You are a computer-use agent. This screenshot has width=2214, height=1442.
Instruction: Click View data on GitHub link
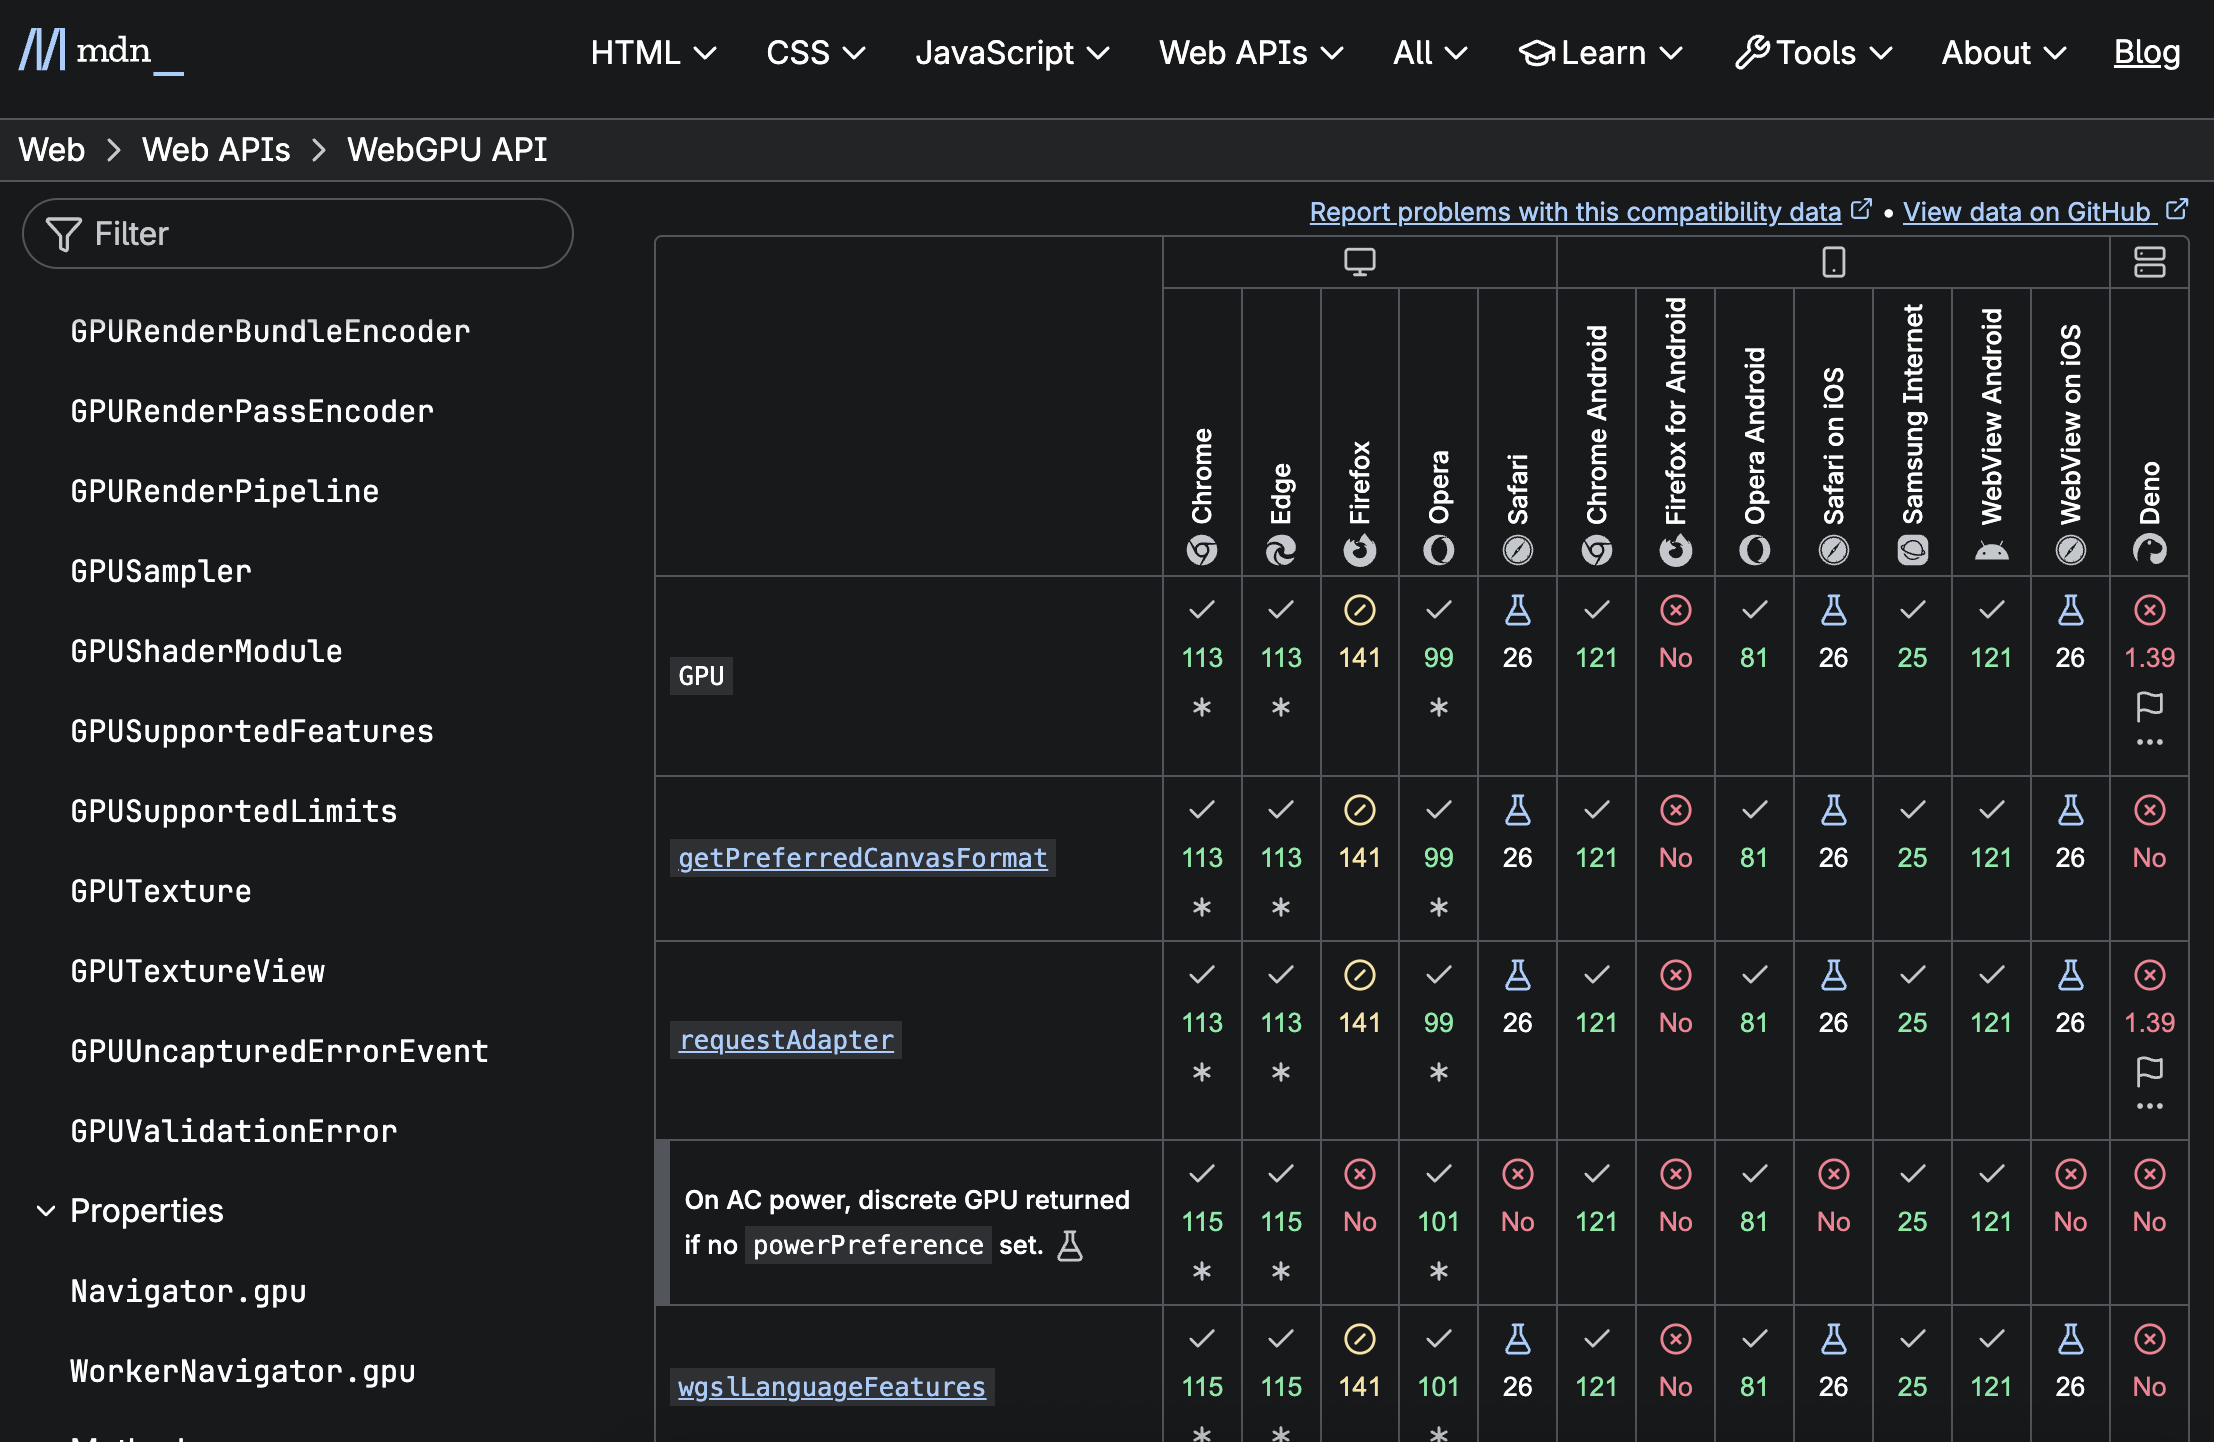(2026, 212)
